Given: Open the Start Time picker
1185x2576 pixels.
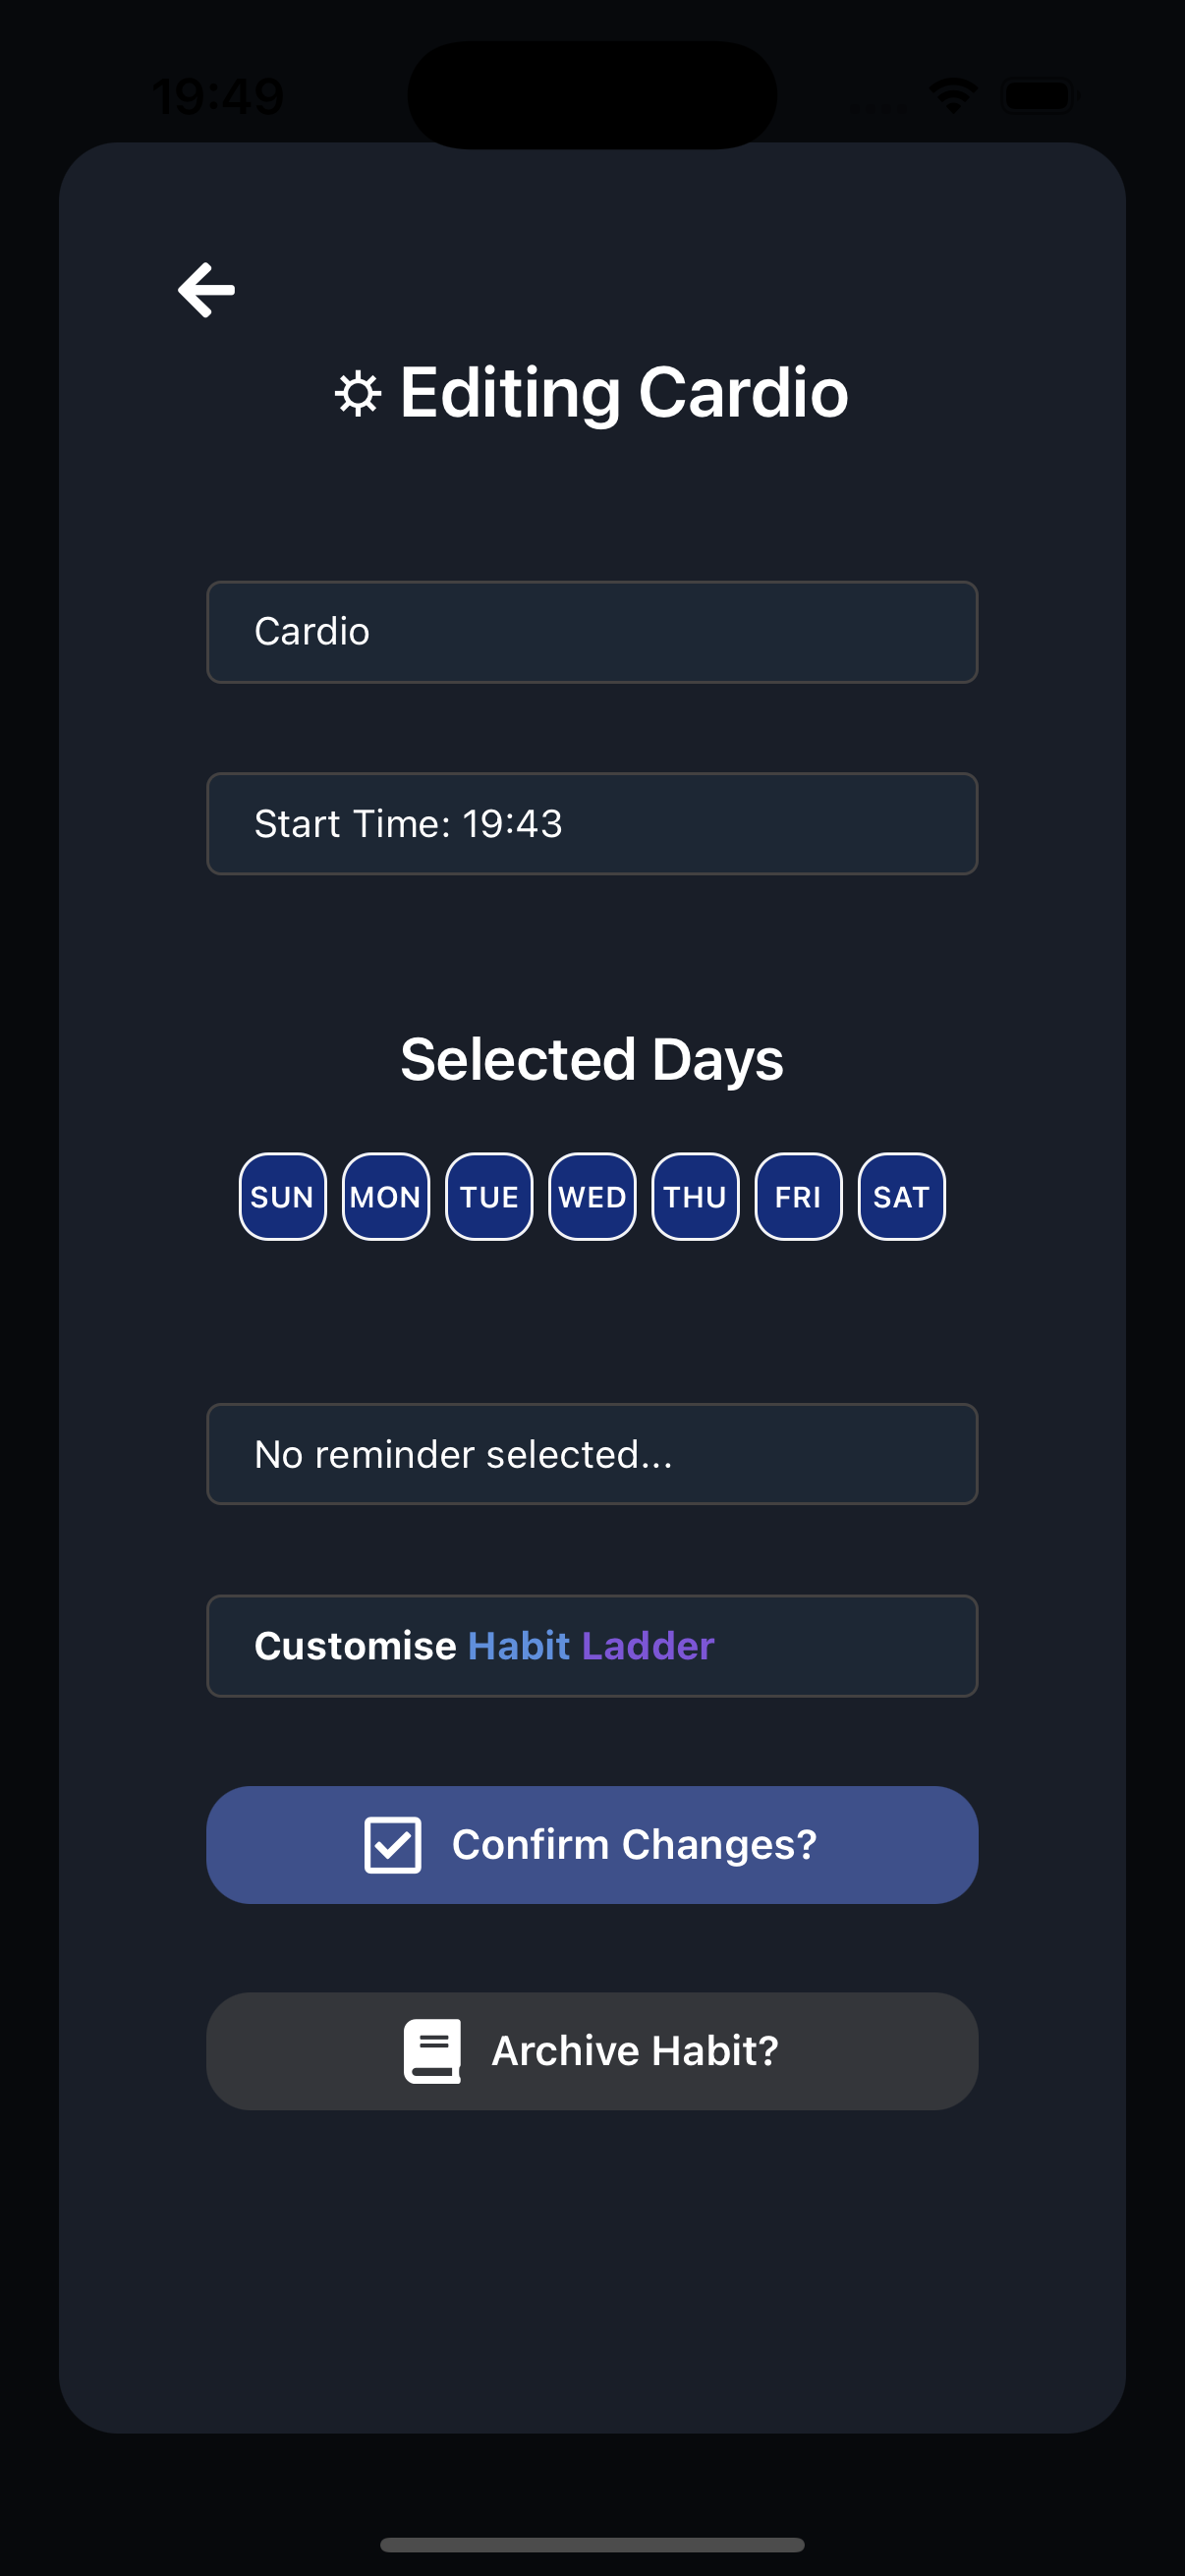Looking at the screenshot, I should [592, 823].
